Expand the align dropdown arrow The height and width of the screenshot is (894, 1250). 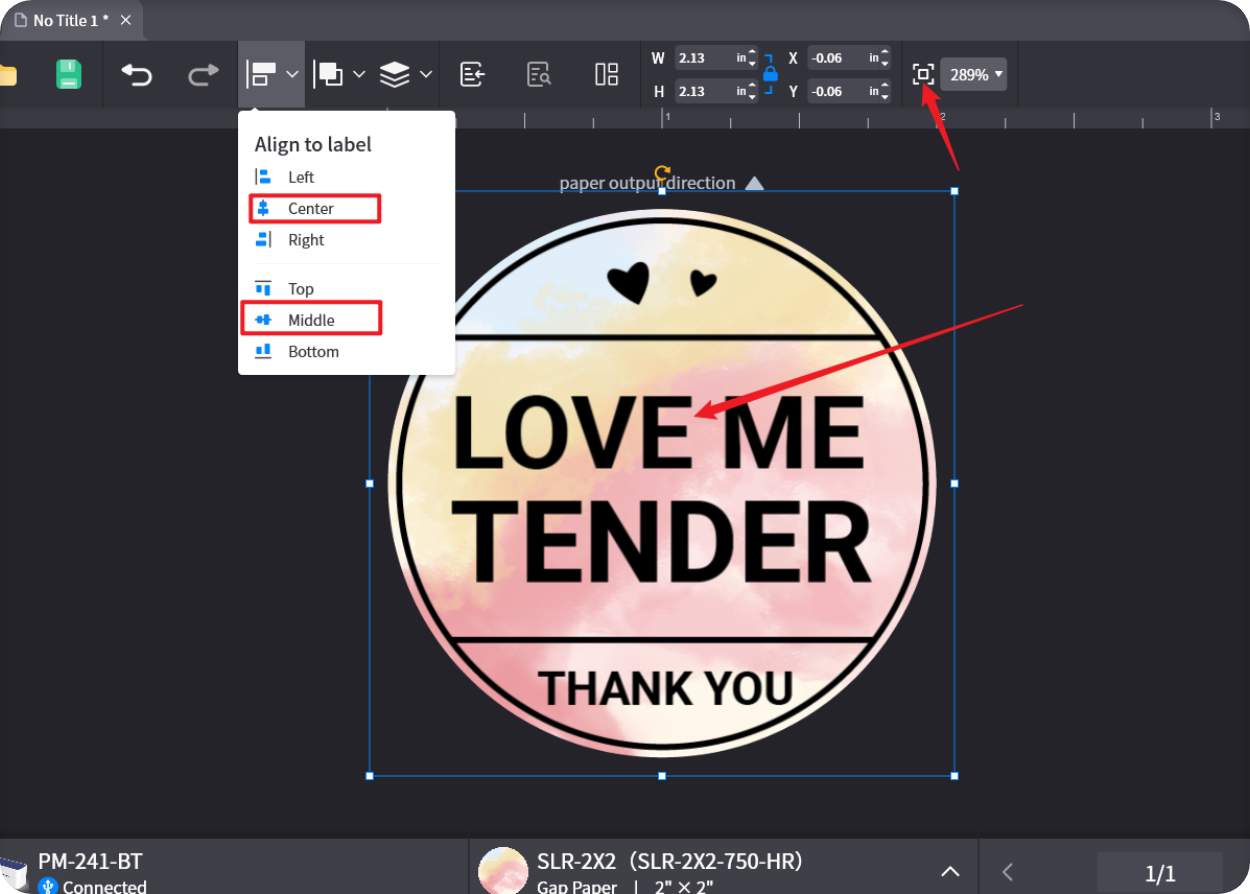click(292, 74)
